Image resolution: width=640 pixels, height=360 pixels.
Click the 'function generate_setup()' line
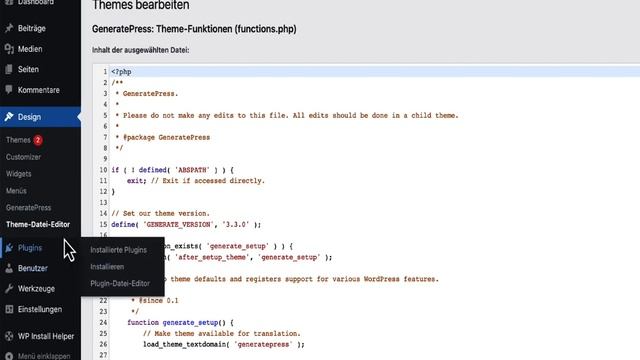pos(180,322)
